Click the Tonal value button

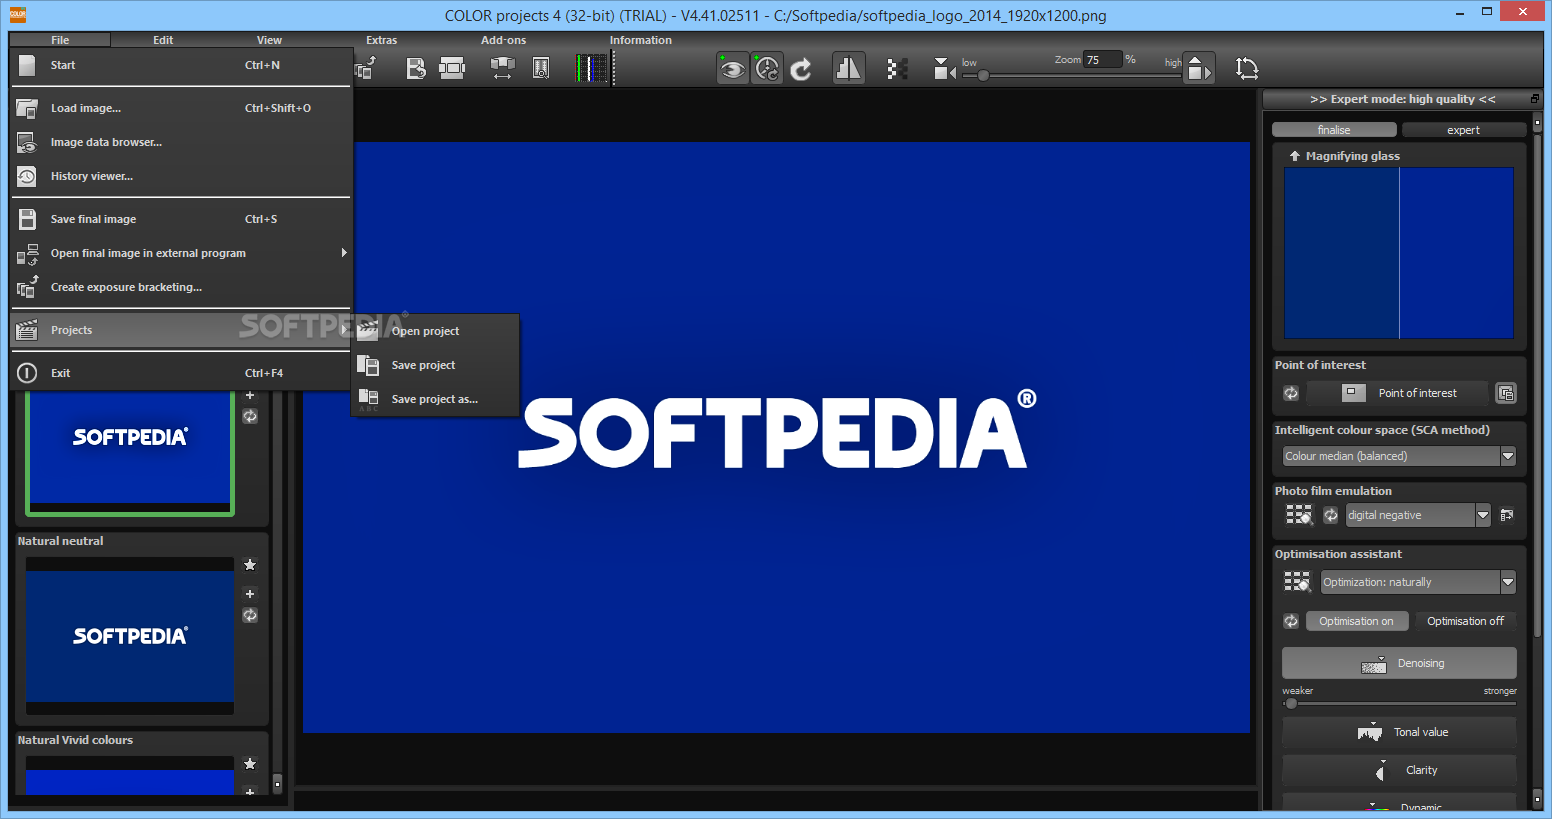(x=1399, y=732)
